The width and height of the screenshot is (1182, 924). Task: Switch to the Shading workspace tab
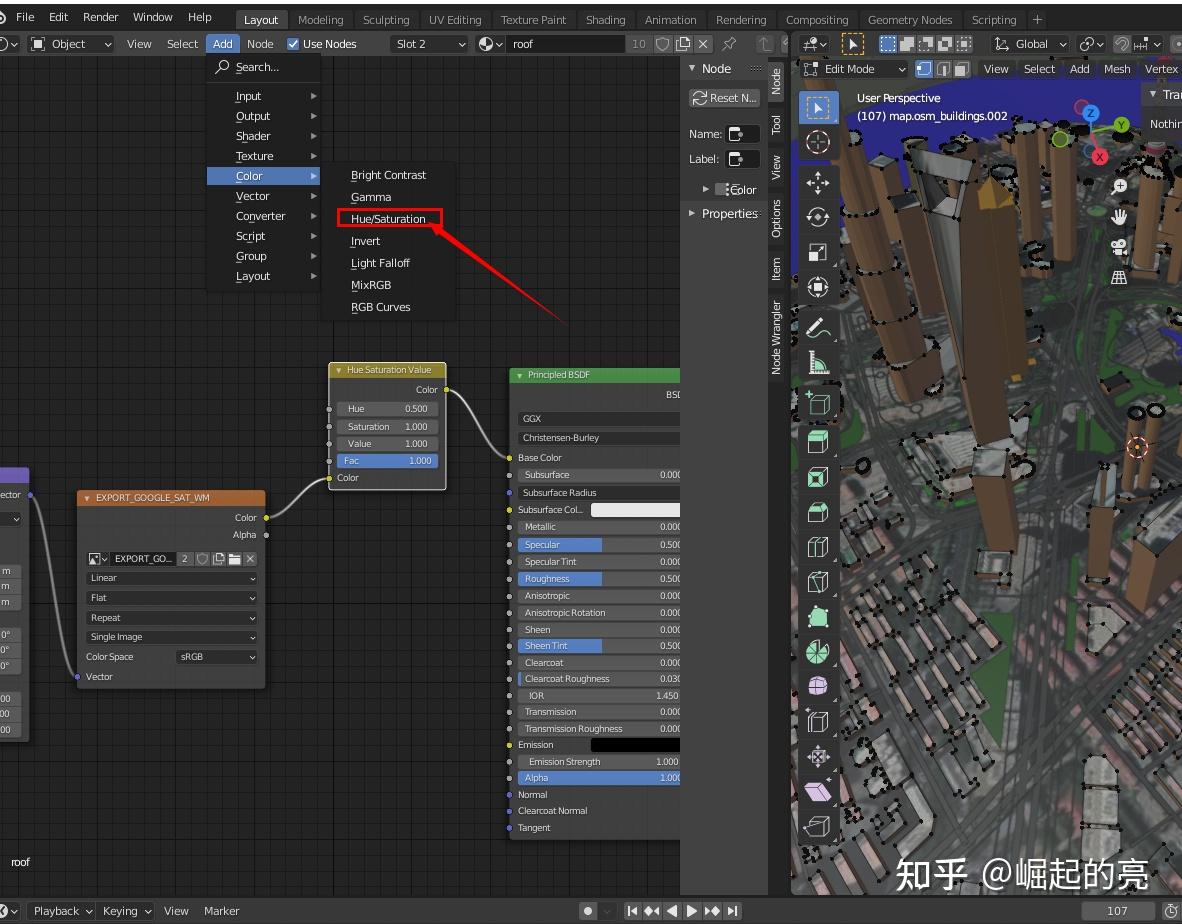point(605,20)
